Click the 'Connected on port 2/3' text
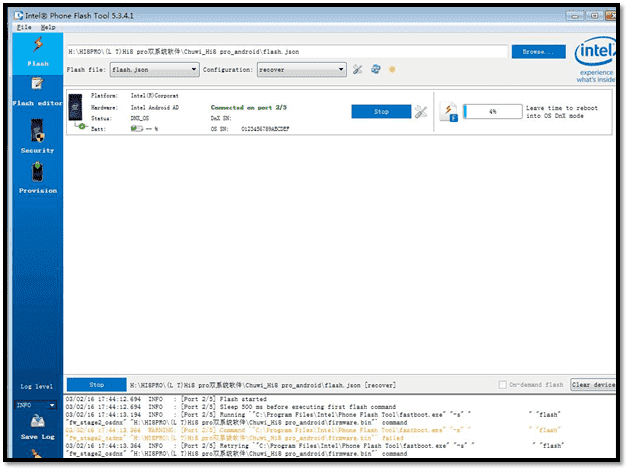629x471 pixels. pos(249,108)
